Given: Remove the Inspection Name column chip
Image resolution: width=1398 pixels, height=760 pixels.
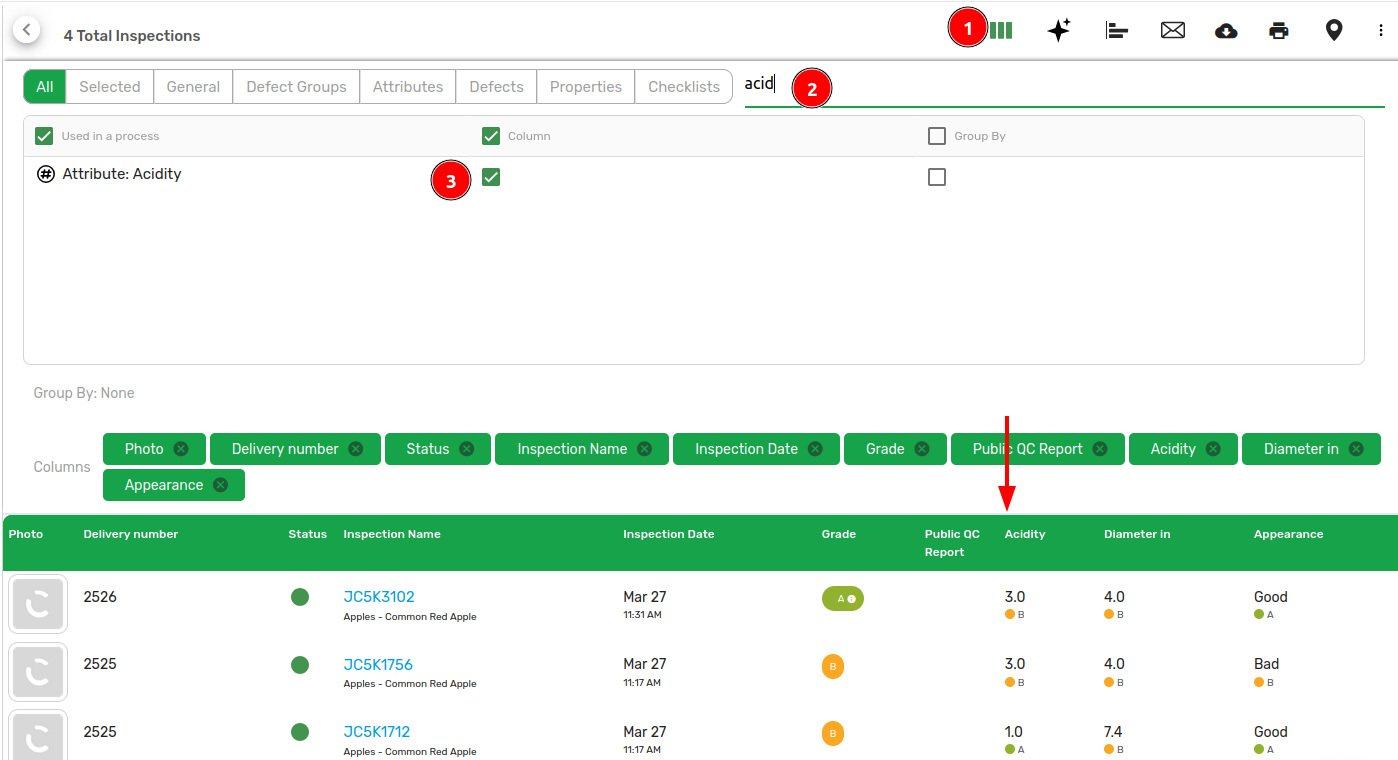Looking at the screenshot, I should (645, 449).
